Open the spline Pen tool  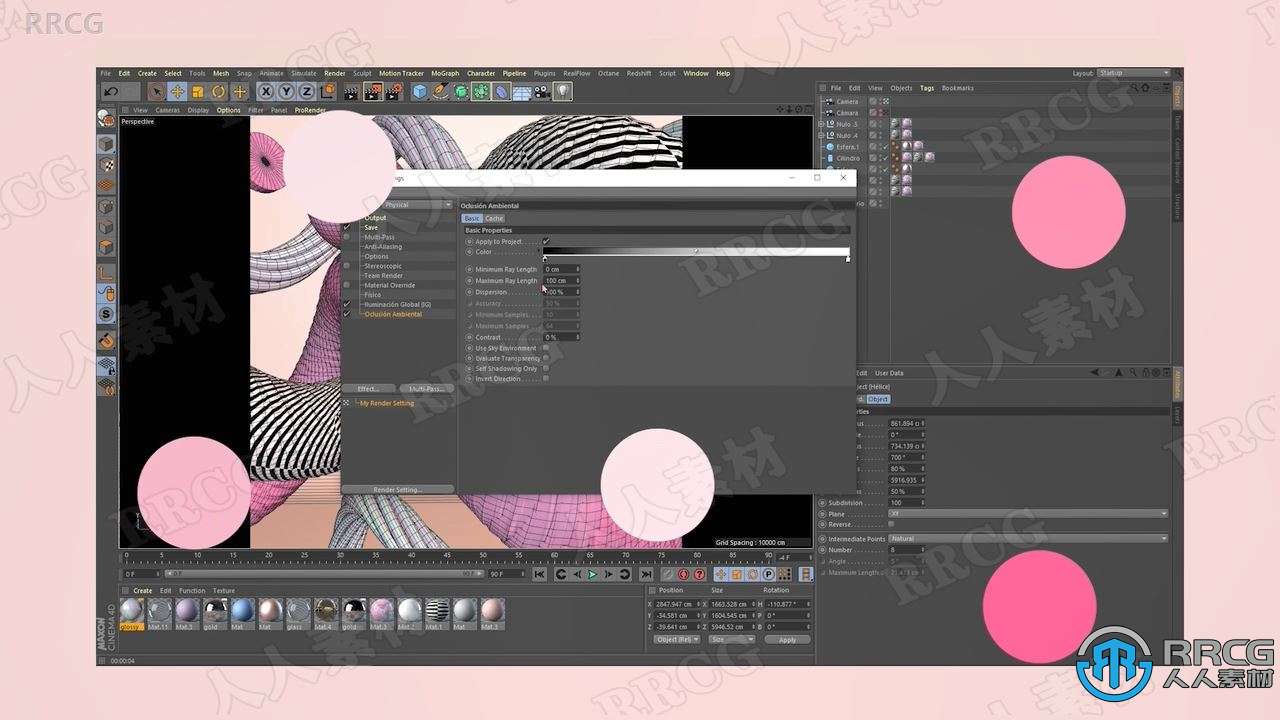(441, 92)
